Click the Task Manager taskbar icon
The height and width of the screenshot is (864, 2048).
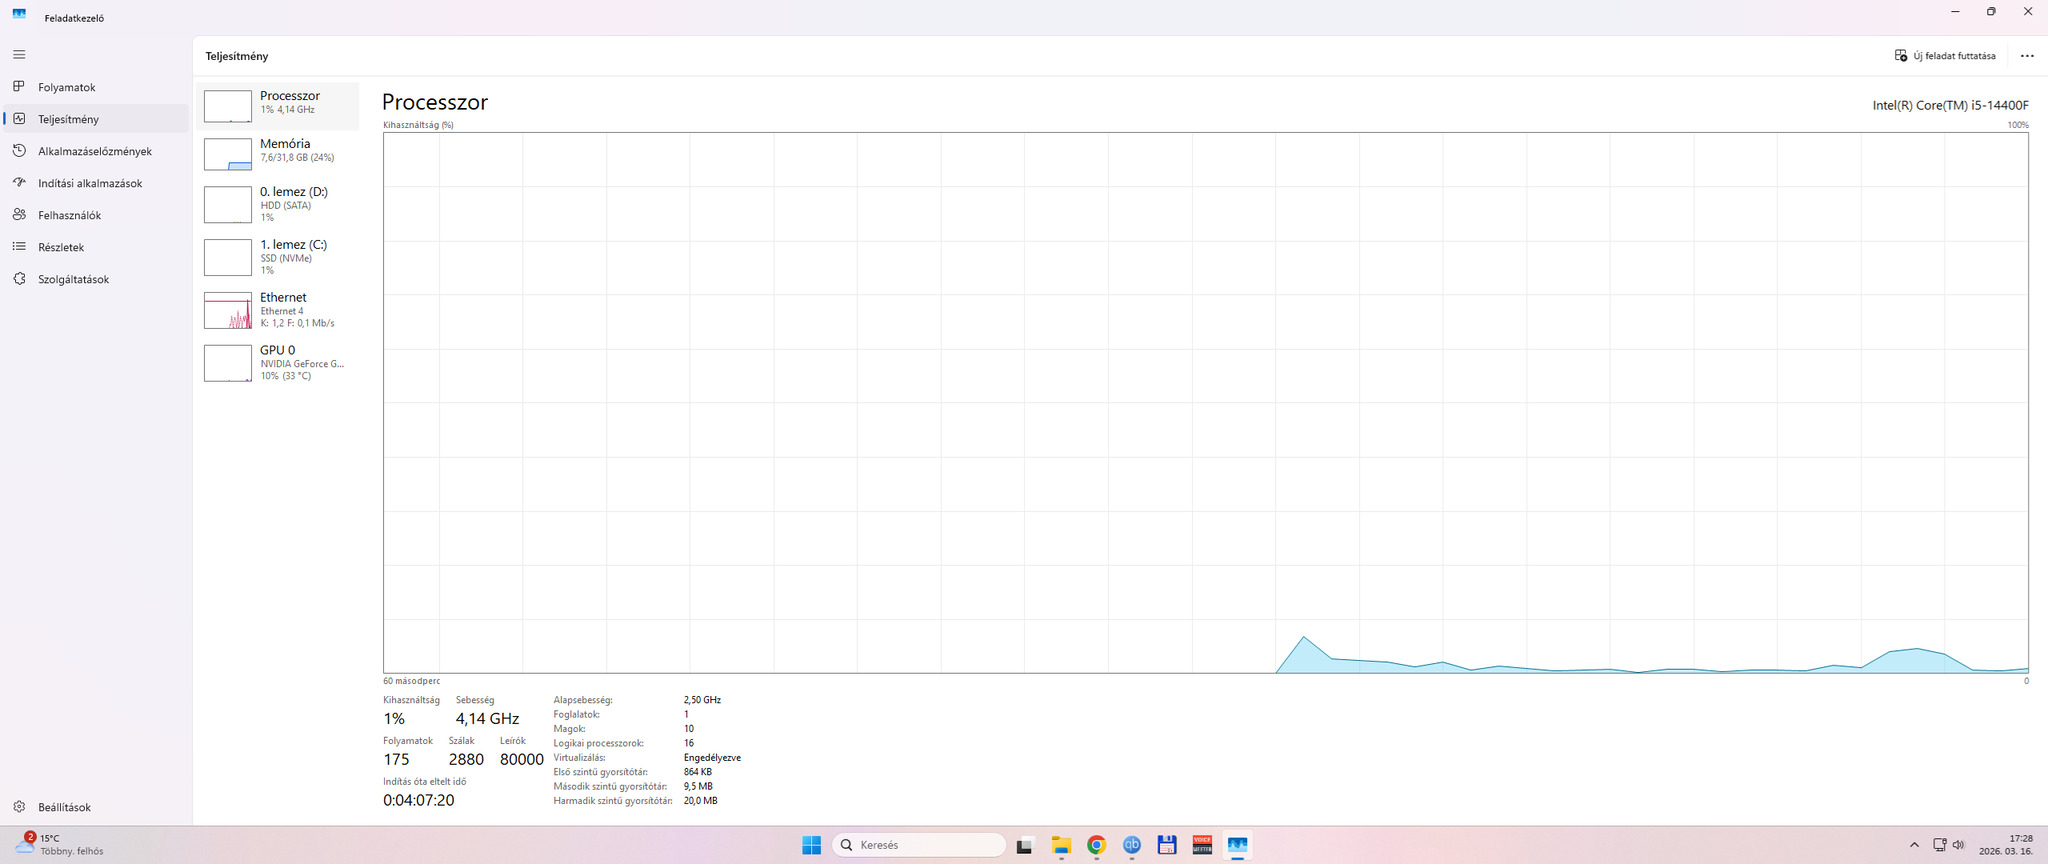(x=1238, y=845)
